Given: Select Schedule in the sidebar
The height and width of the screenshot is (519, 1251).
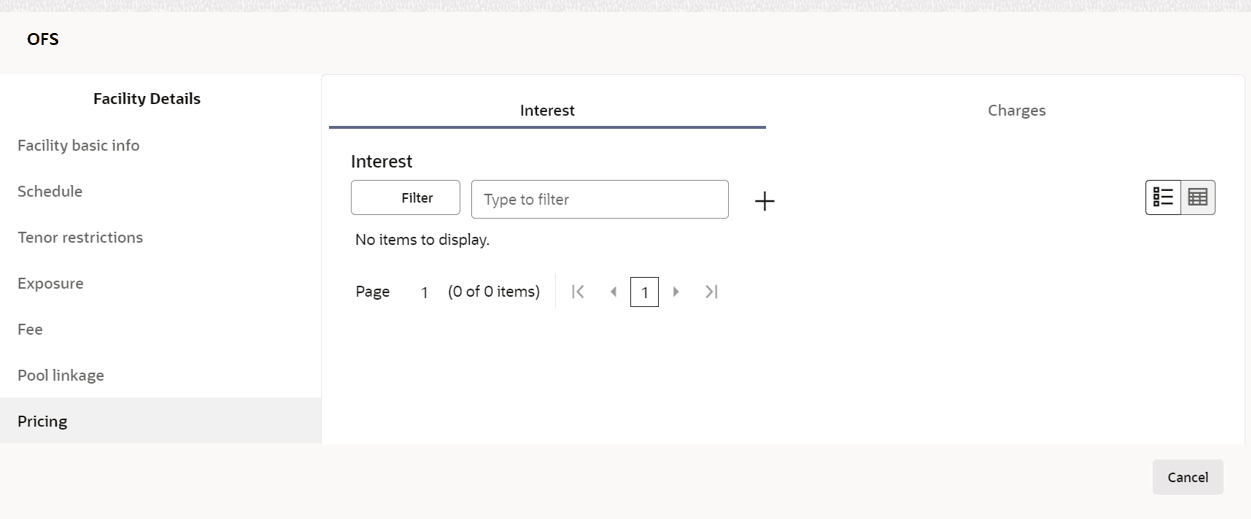Looking at the screenshot, I should [x=50, y=191].
